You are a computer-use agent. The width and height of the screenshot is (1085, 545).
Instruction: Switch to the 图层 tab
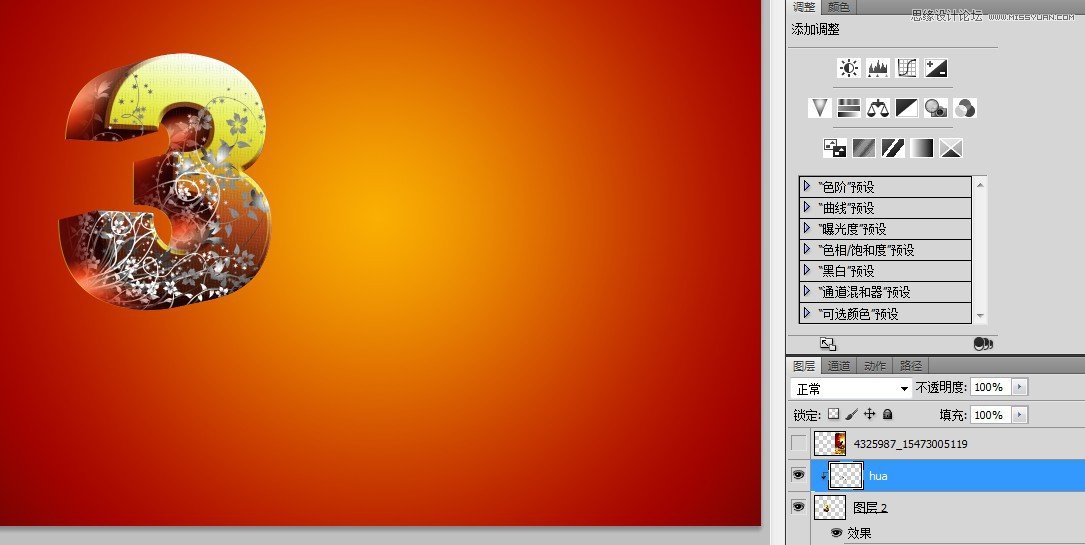(804, 366)
